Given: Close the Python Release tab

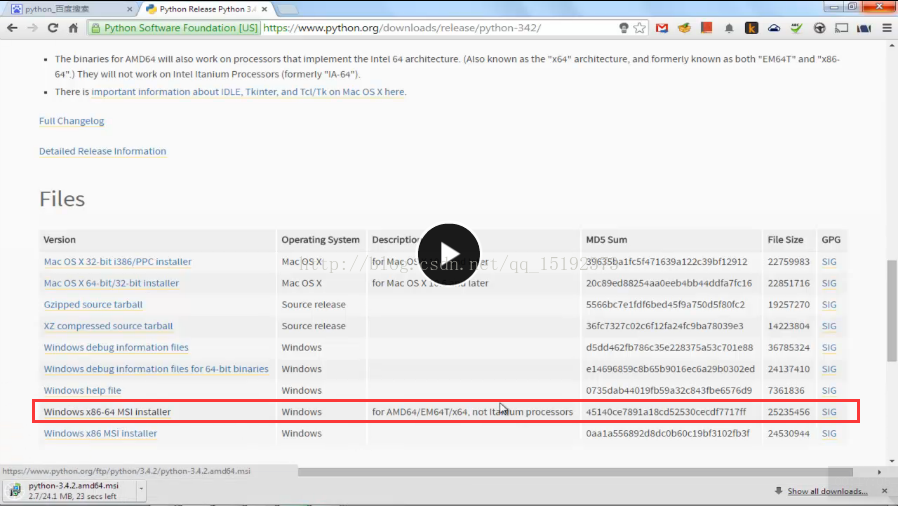Looking at the screenshot, I should [264, 9].
